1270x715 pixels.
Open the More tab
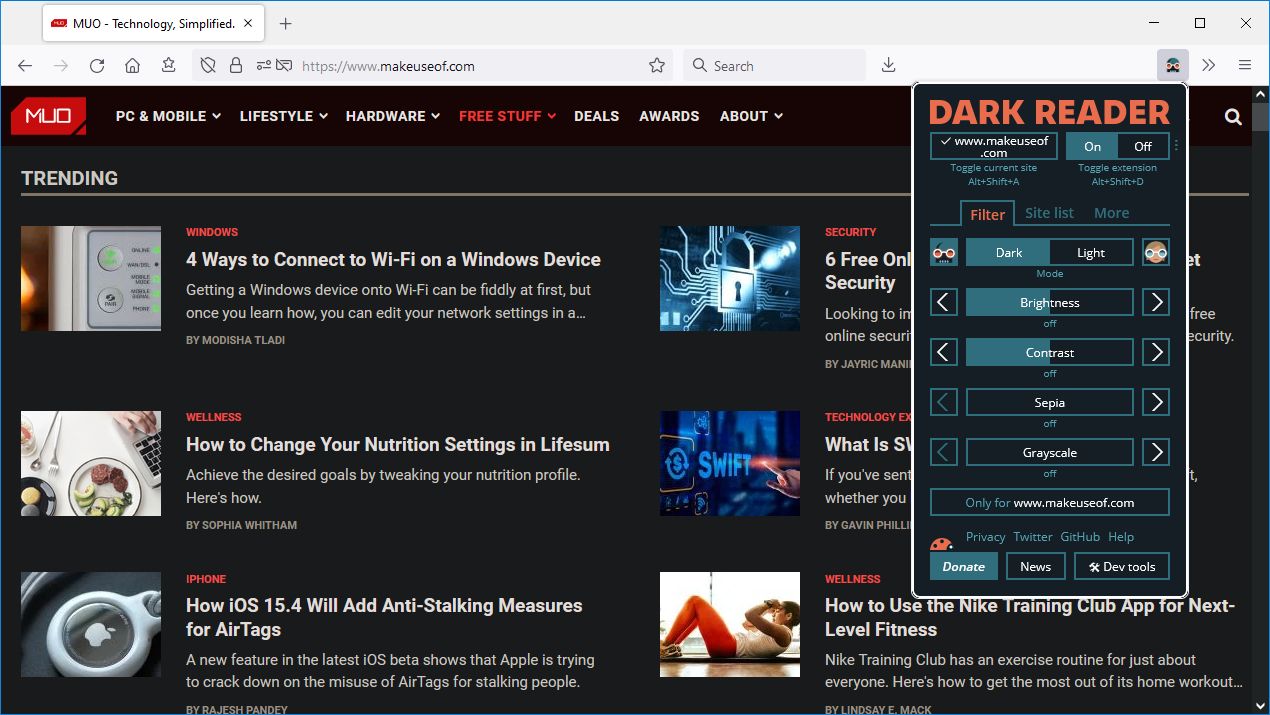[1111, 213]
